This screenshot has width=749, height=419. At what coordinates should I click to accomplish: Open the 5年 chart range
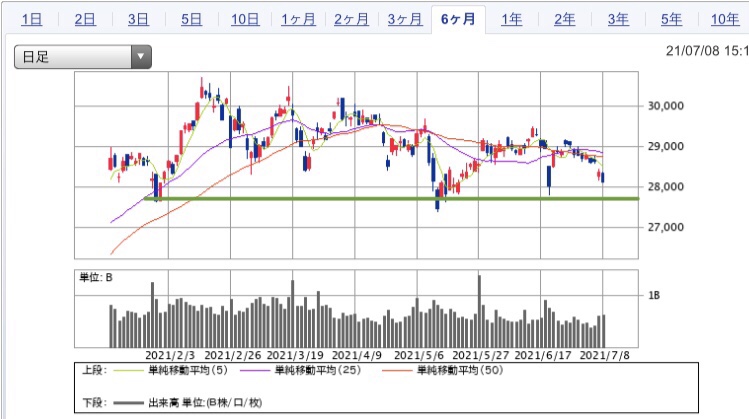click(x=671, y=19)
